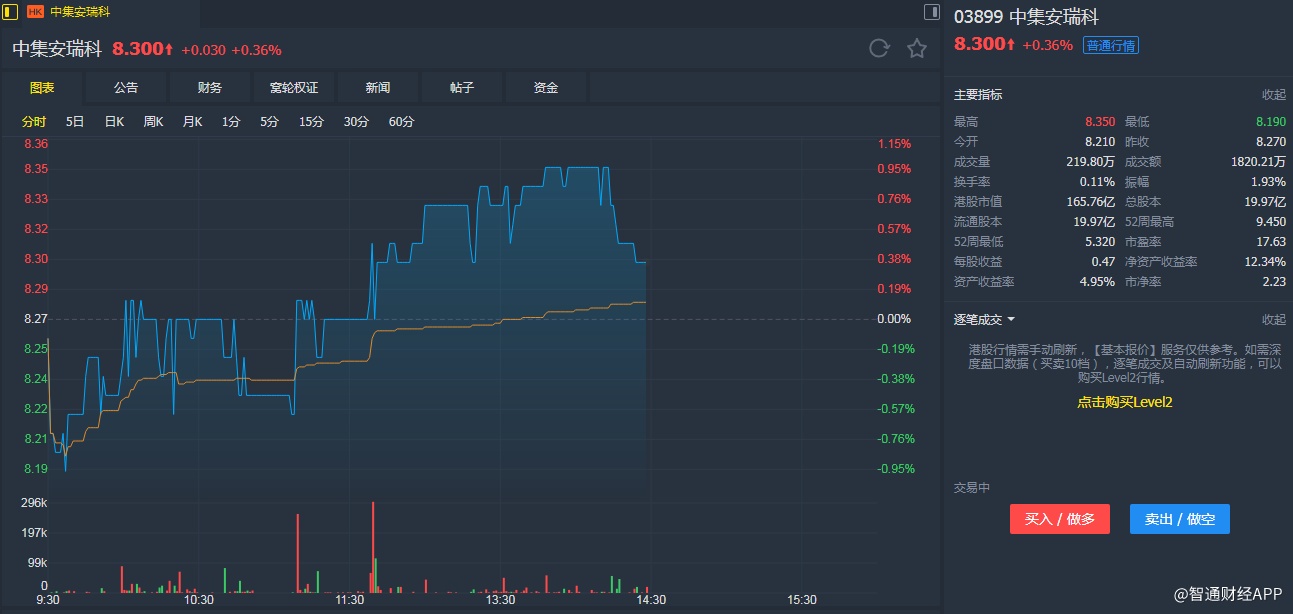The height and width of the screenshot is (614, 1293).
Task: Switch chart to 5日 view
Action: 75,122
